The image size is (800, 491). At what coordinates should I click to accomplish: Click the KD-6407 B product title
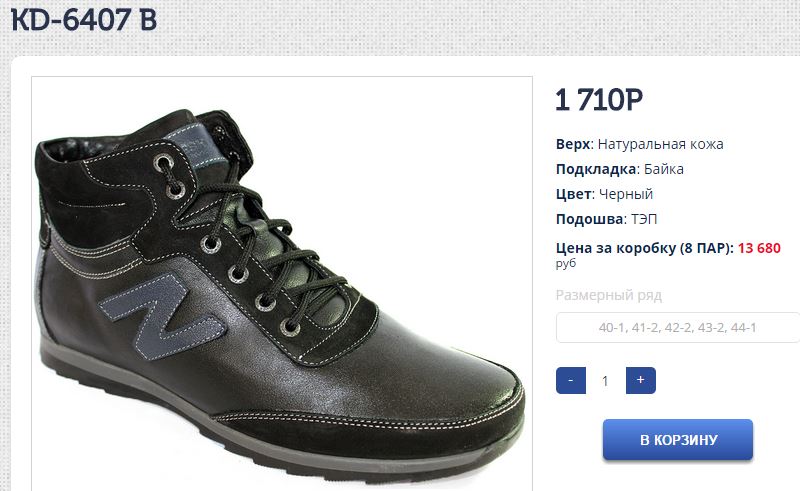tap(84, 20)
